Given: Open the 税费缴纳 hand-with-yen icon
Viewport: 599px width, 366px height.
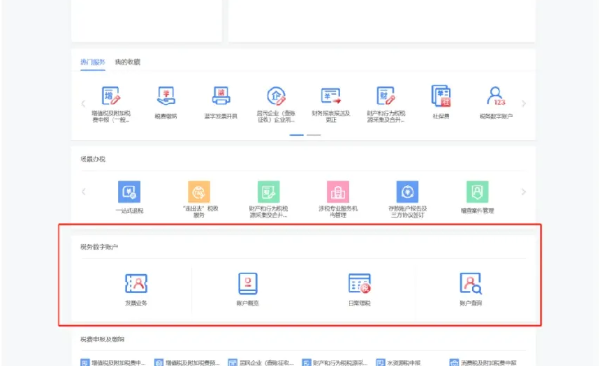Looking at the screenshot, I should point(166,96).
